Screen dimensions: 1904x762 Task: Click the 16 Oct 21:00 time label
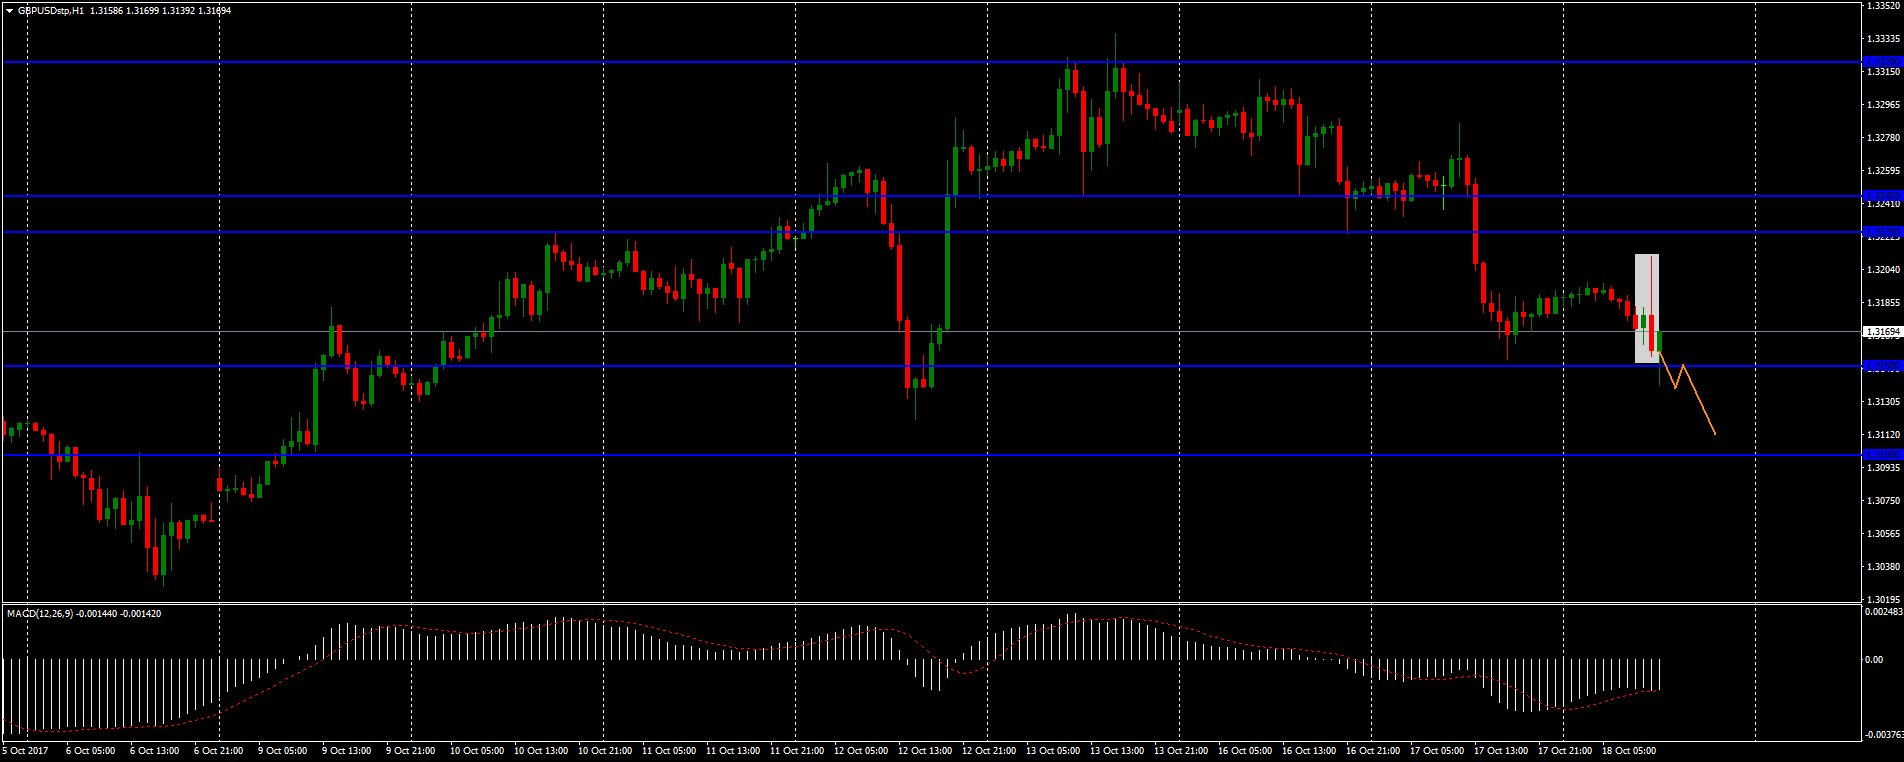[x=1373, y=750]
